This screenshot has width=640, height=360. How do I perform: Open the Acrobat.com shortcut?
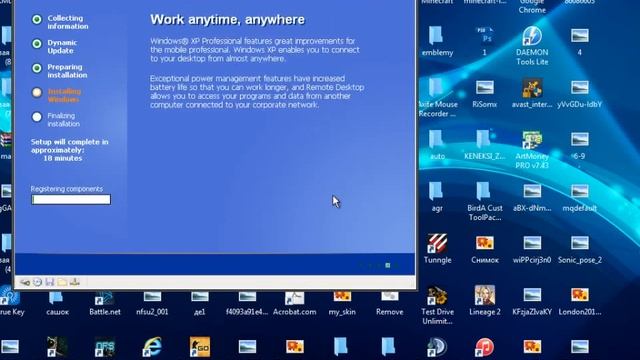coord(294,298)
